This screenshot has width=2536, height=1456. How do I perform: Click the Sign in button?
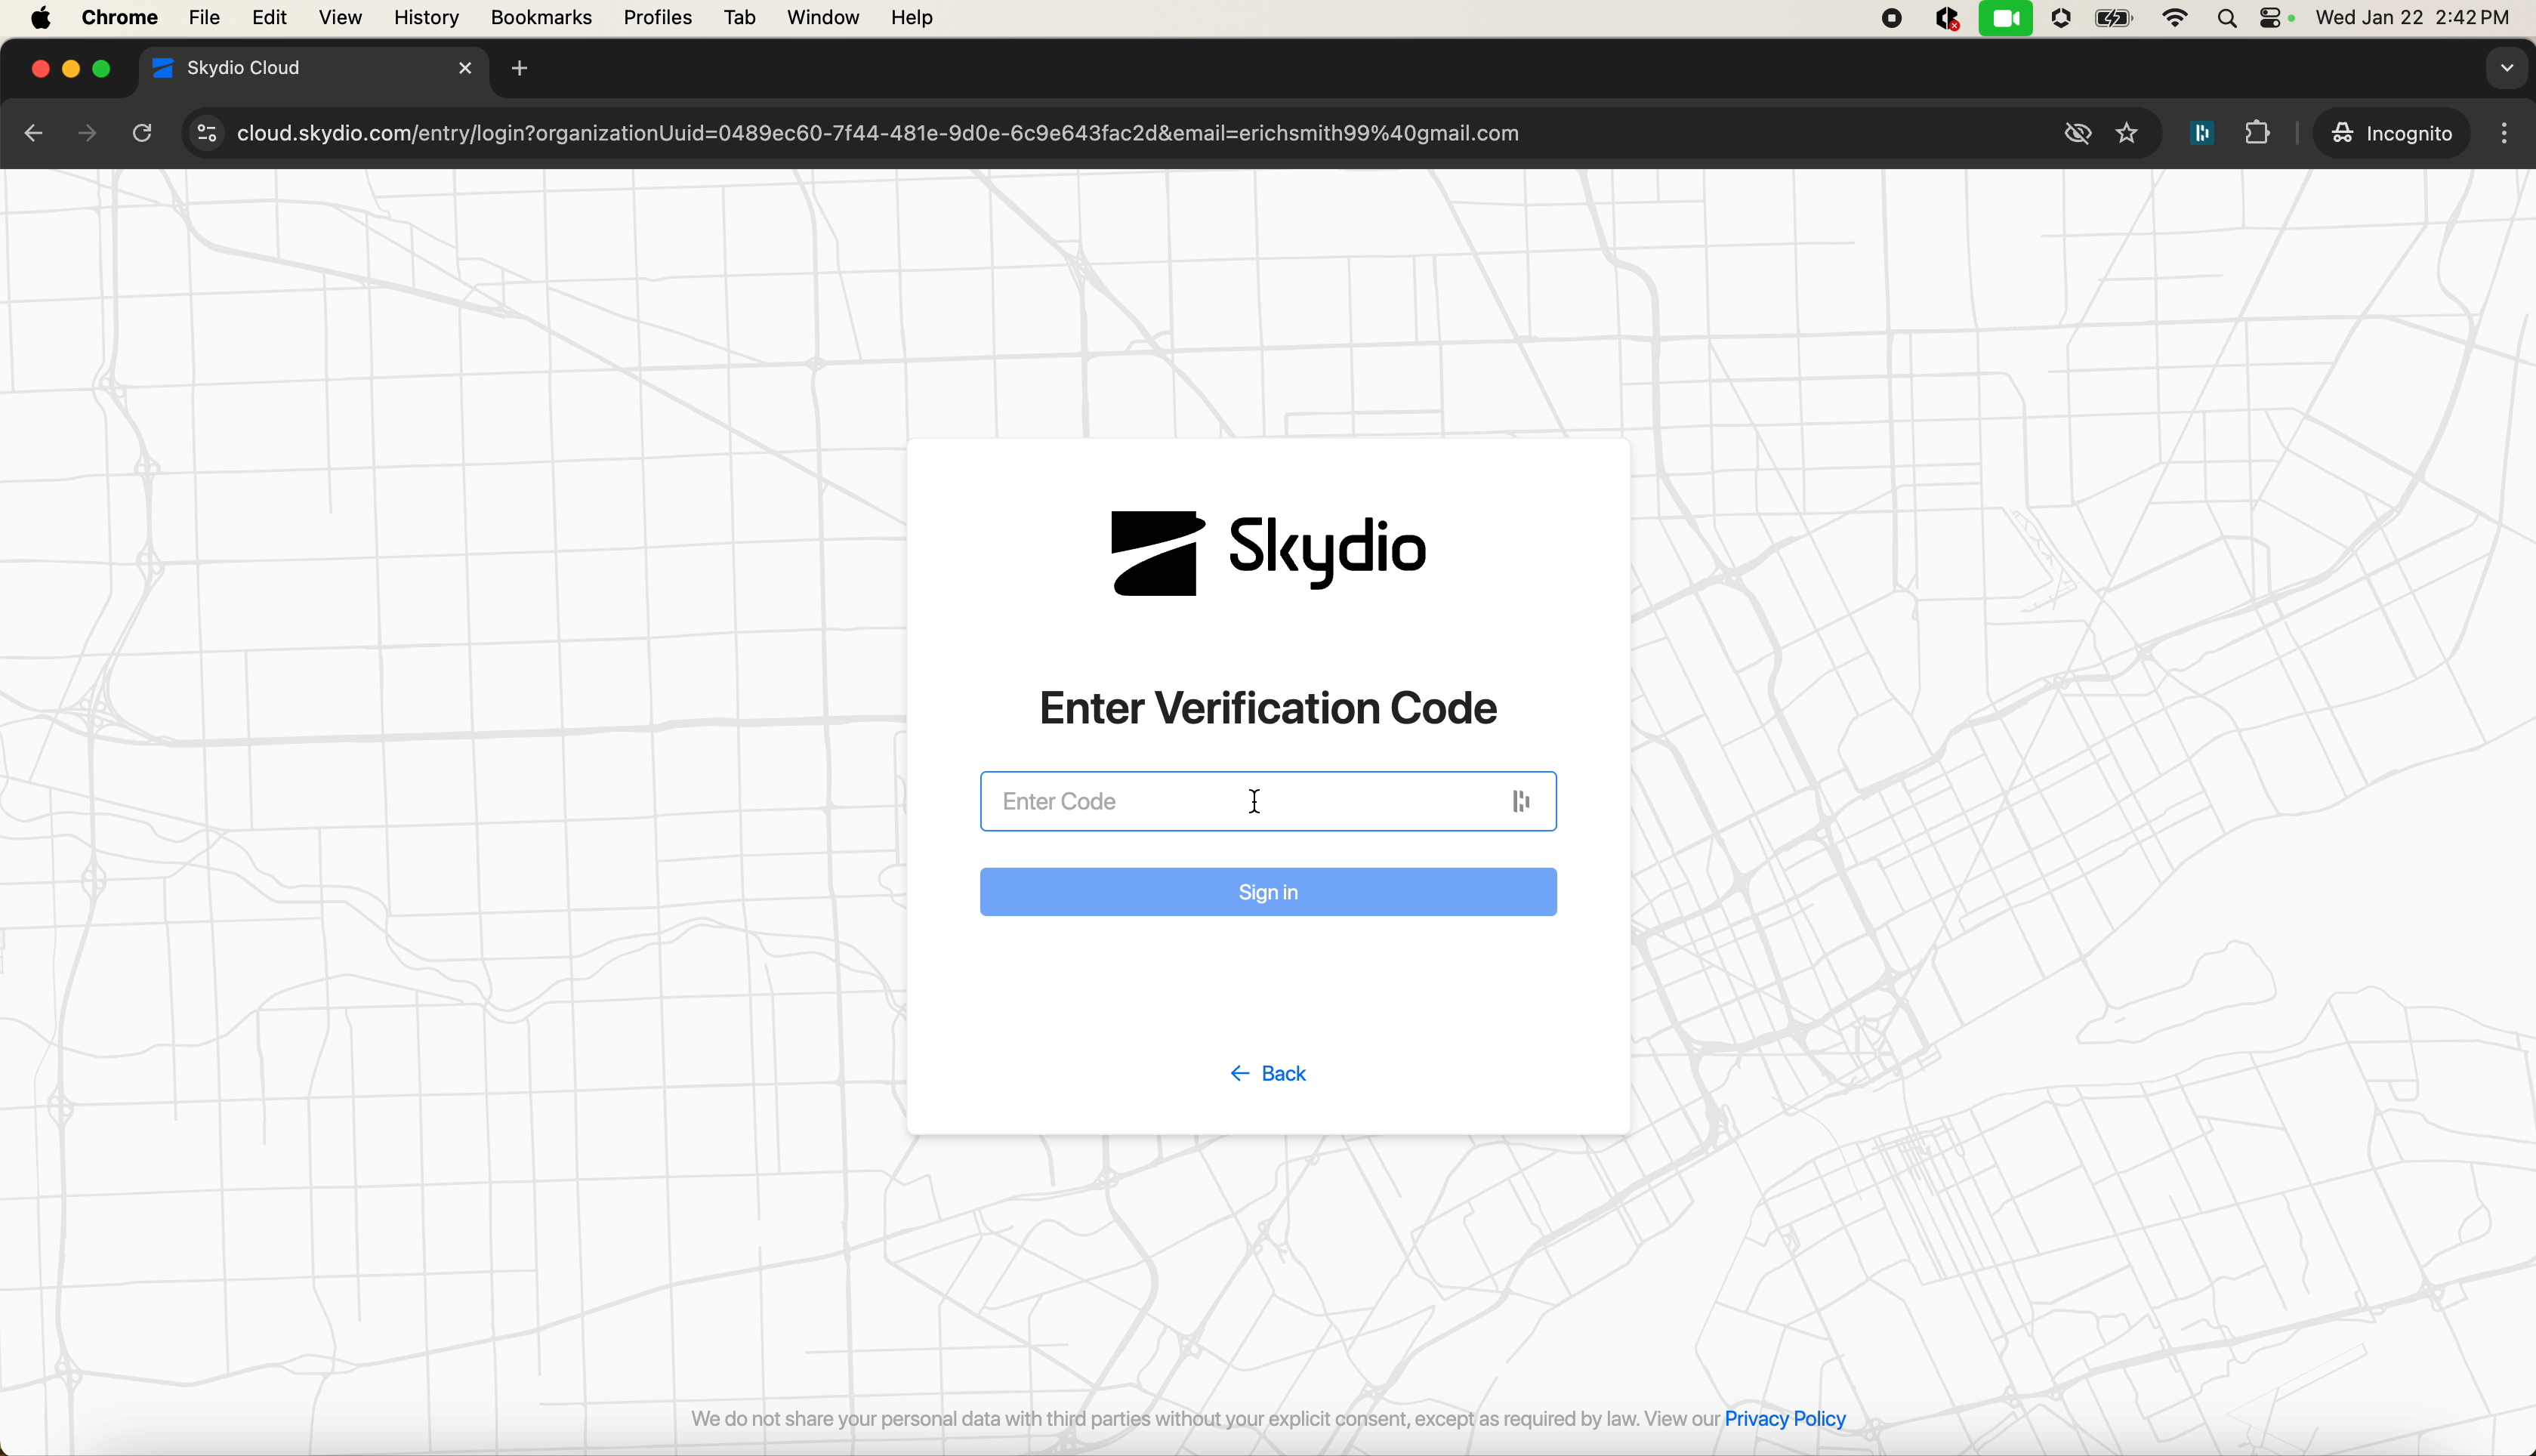pos(1268,892)
